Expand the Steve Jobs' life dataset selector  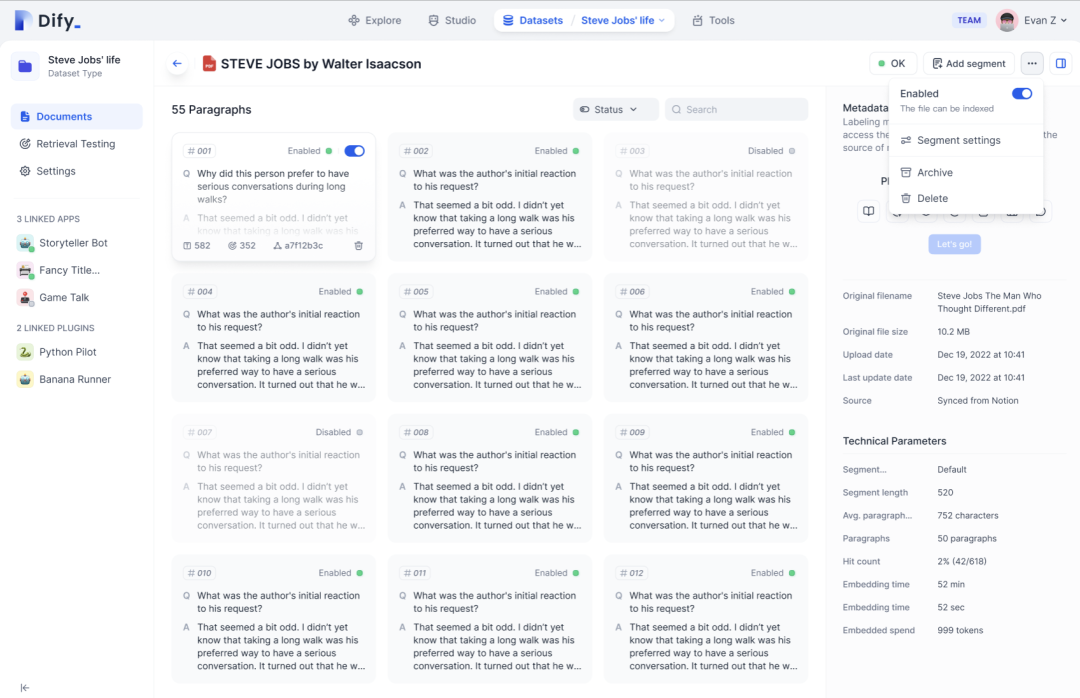click(623, 20)
